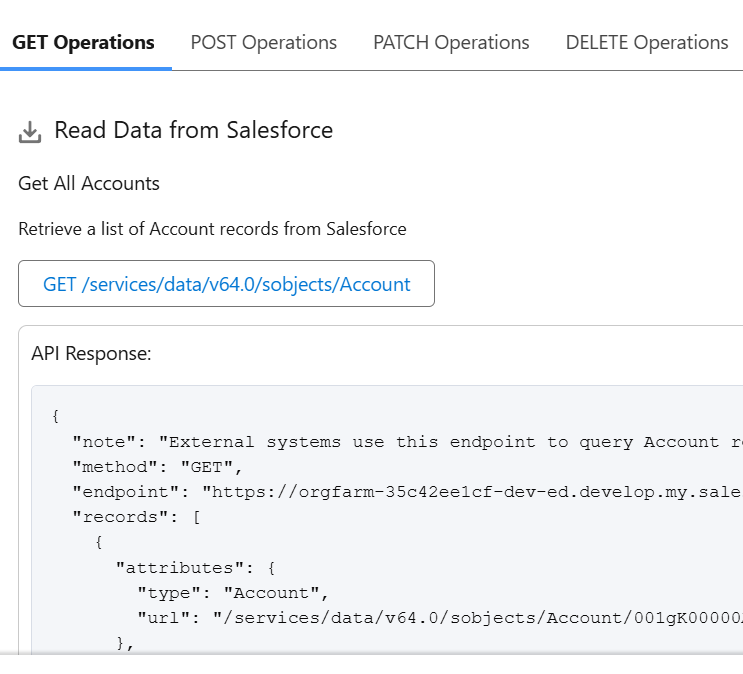Click the download icon beside Read Data heading
Viewport: 743px width, 674px height.
coord(30,131)
